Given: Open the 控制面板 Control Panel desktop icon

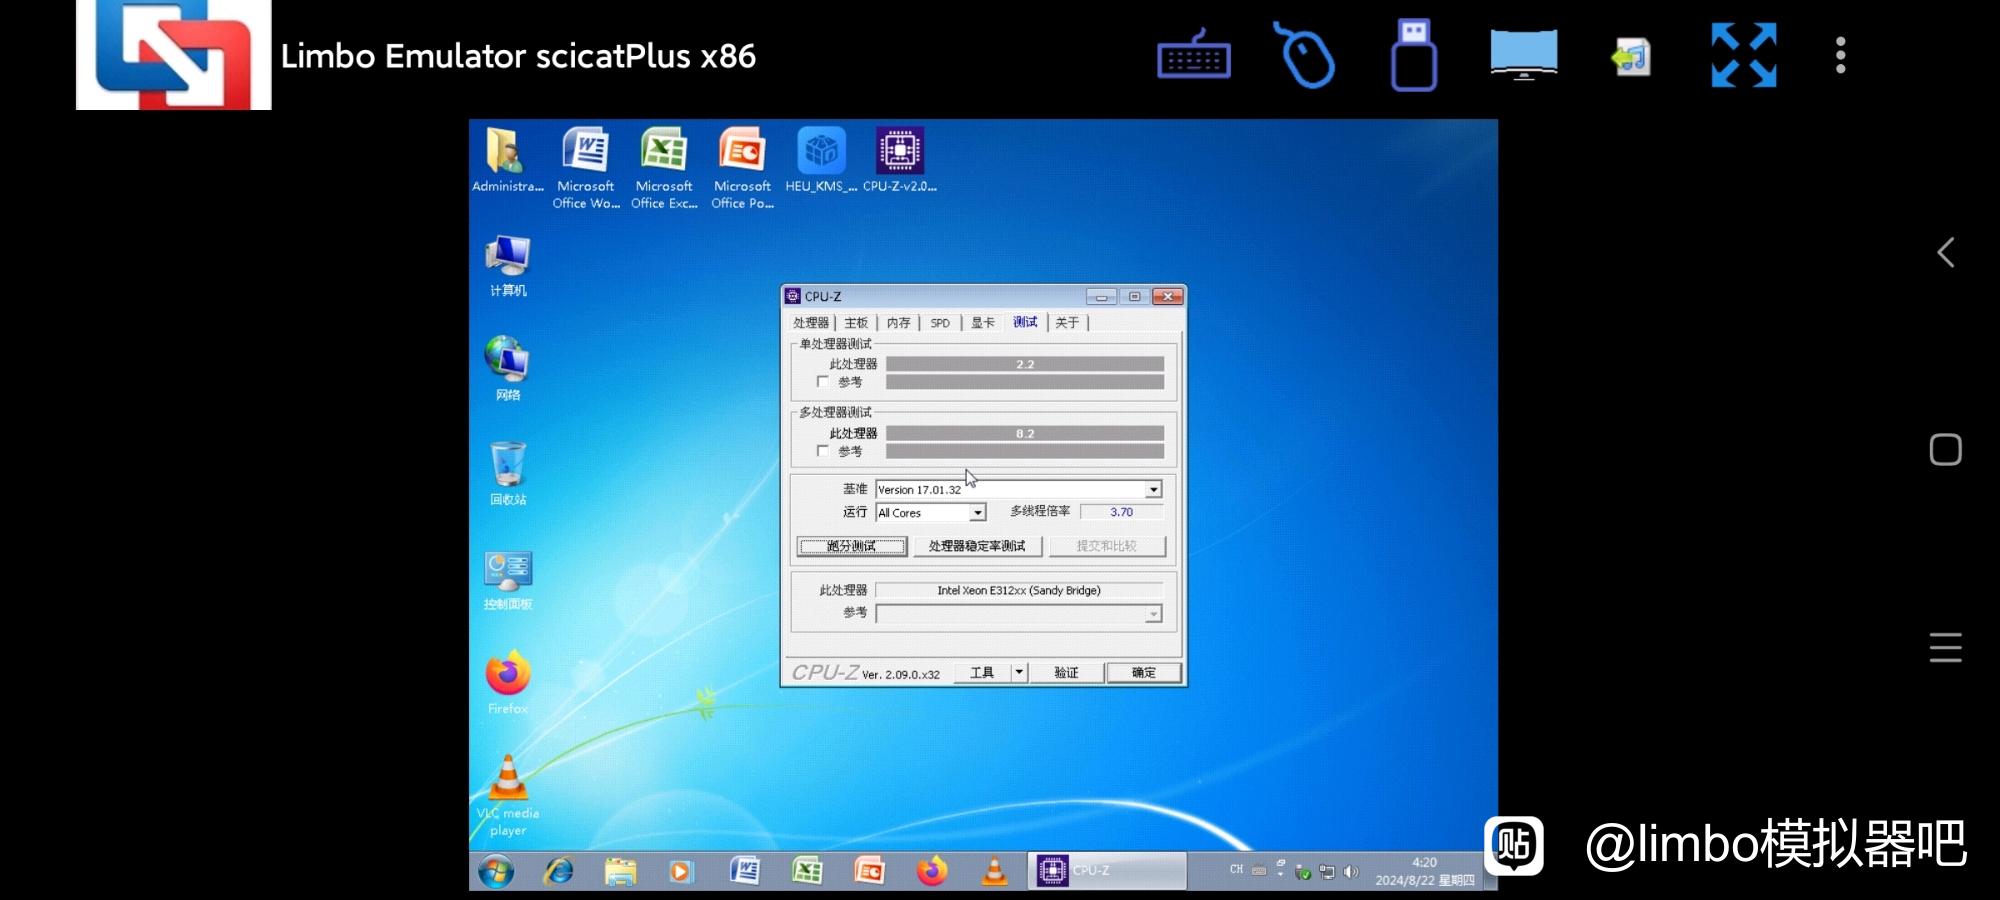Looking at the screenshot, I should pyautogui.click(x=508, y=580).
